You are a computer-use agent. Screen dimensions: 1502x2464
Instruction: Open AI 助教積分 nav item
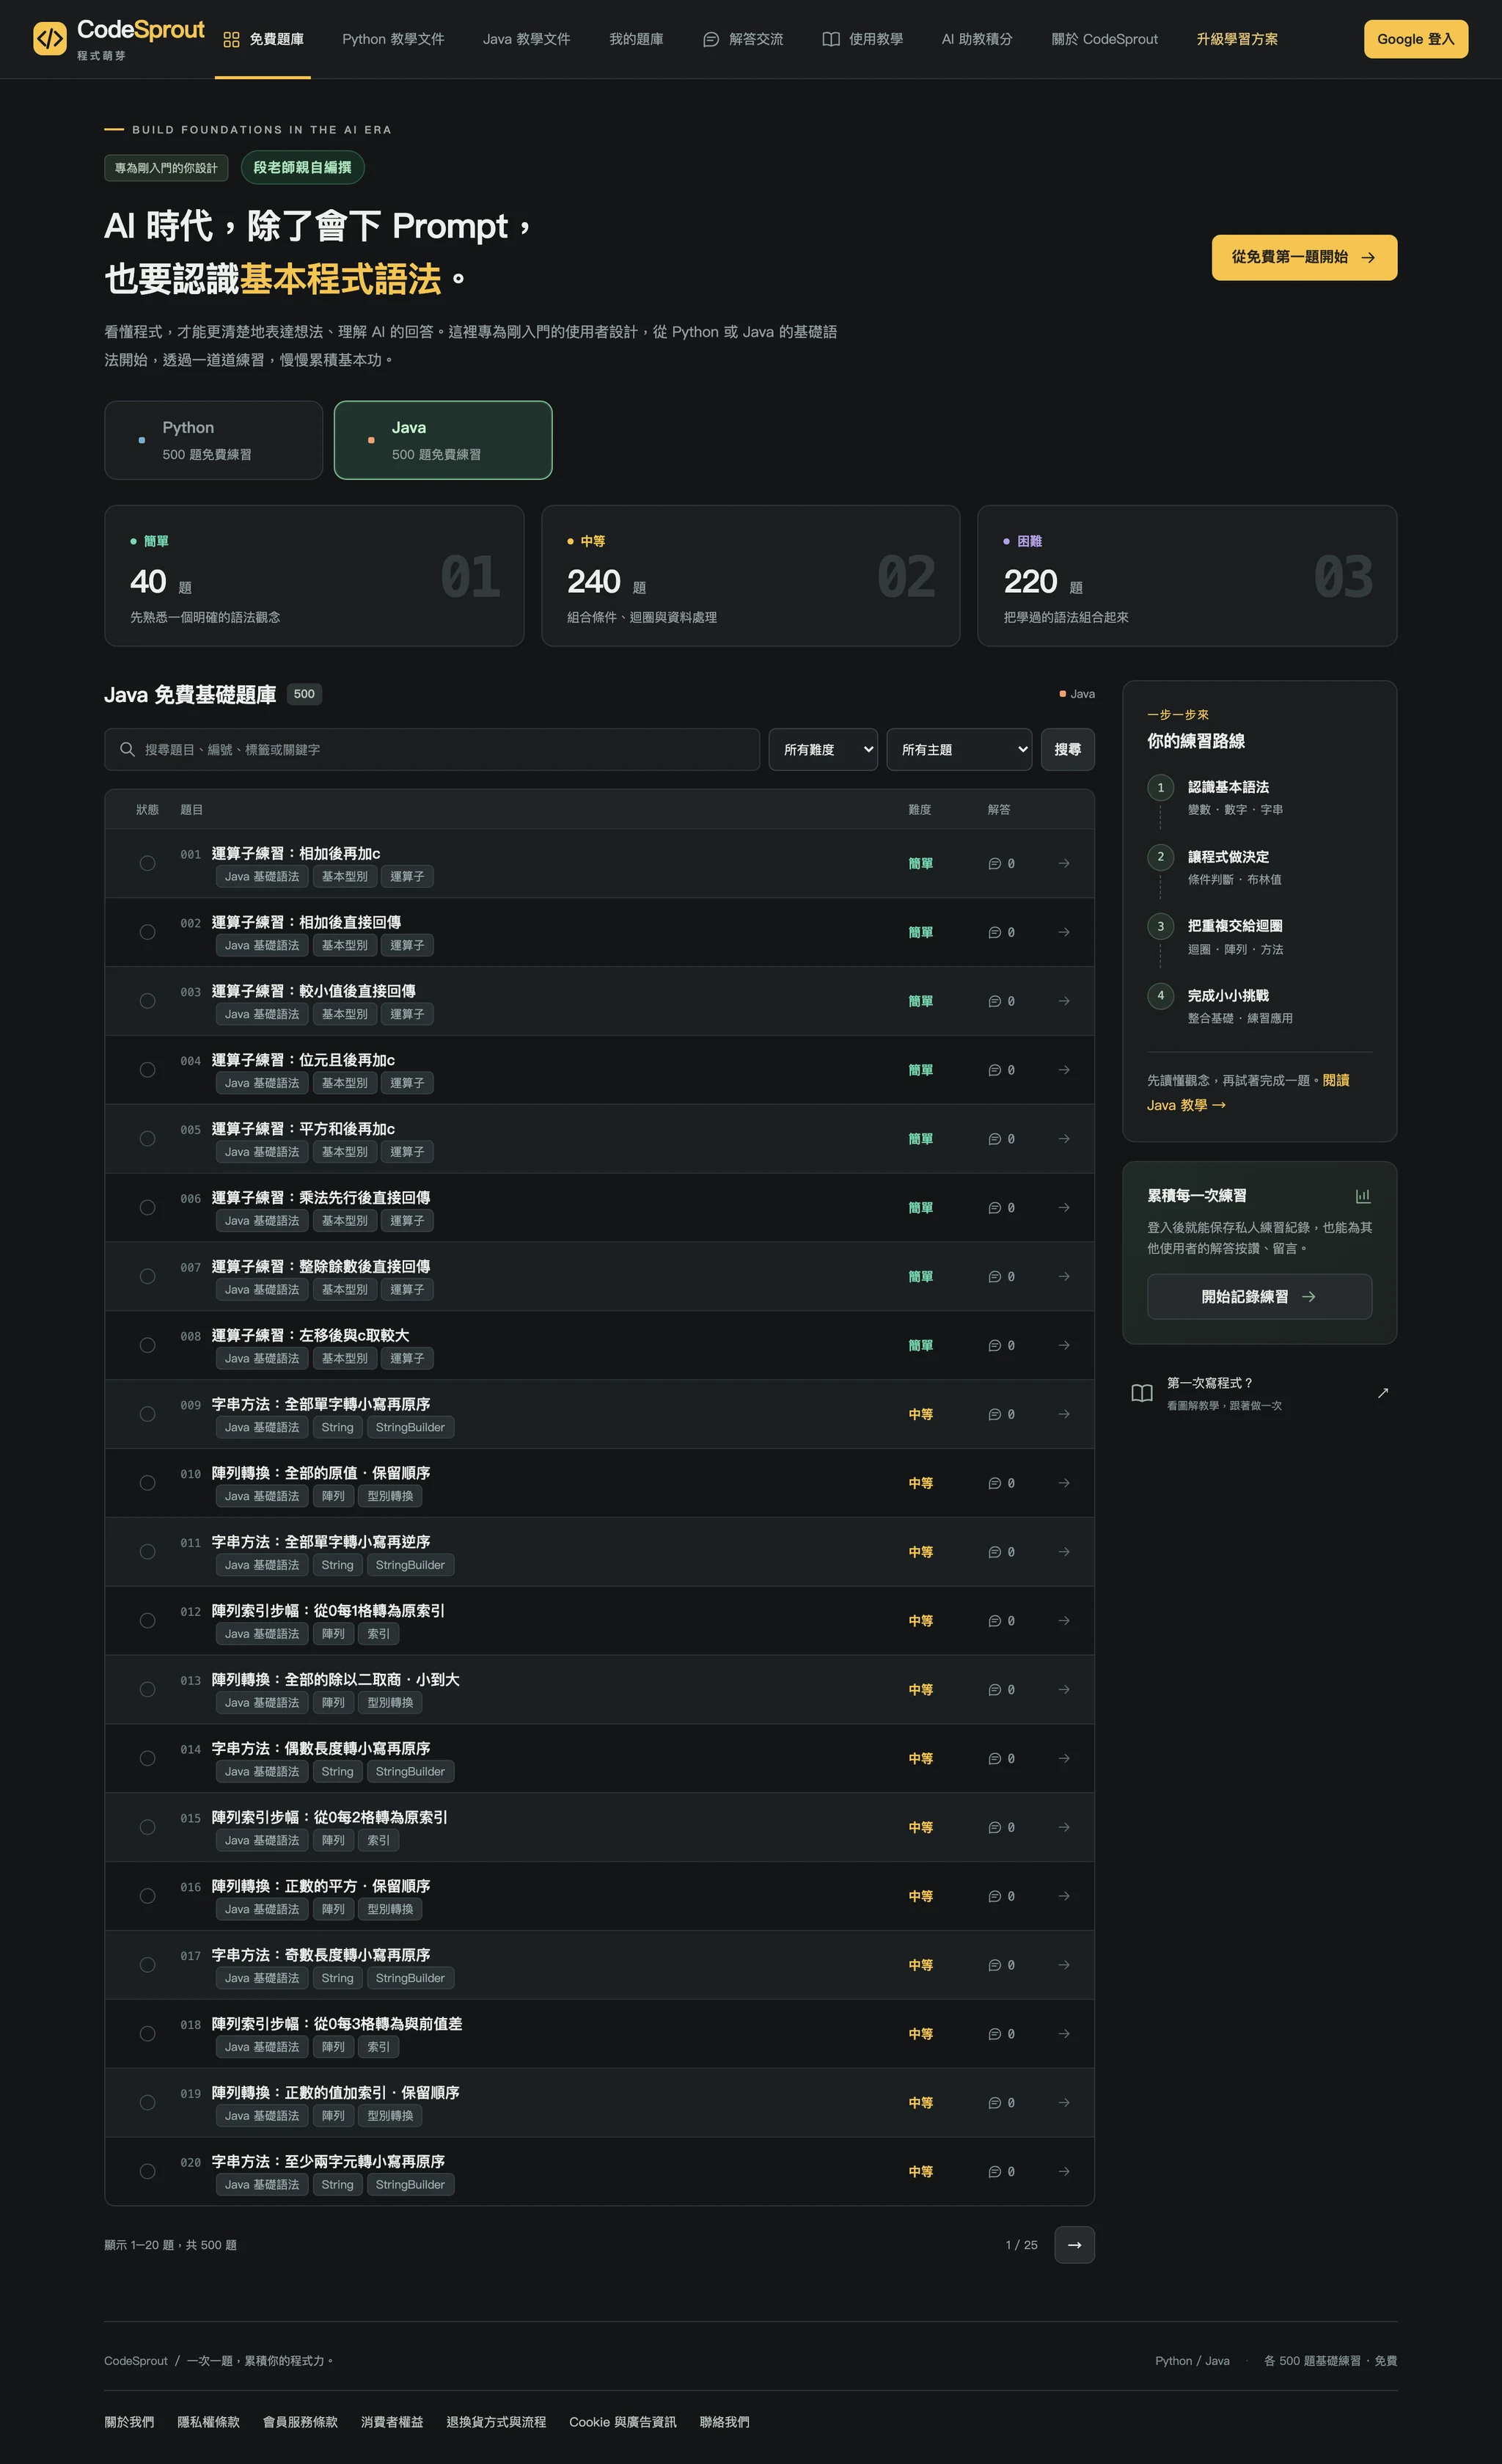tap(977, 39)
